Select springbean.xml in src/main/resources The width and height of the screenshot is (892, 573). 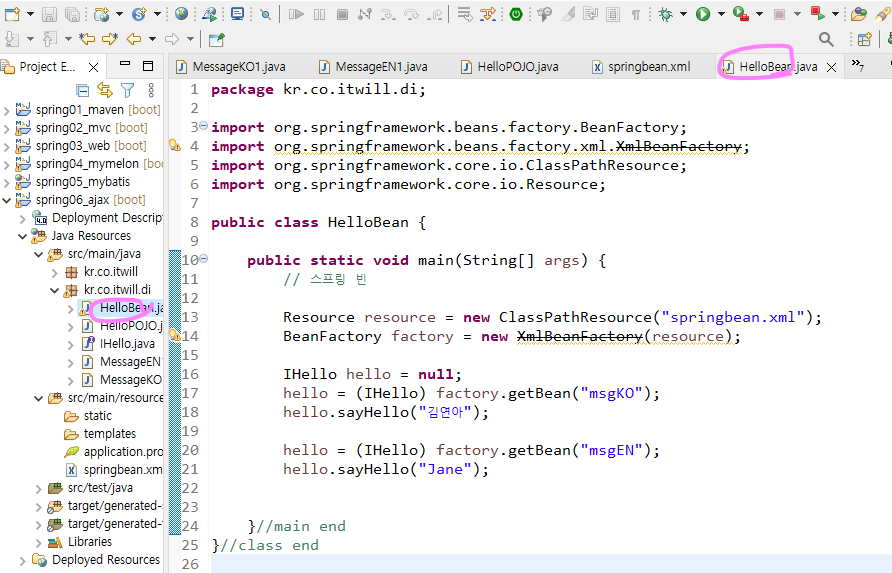click(x=122, y=470)
